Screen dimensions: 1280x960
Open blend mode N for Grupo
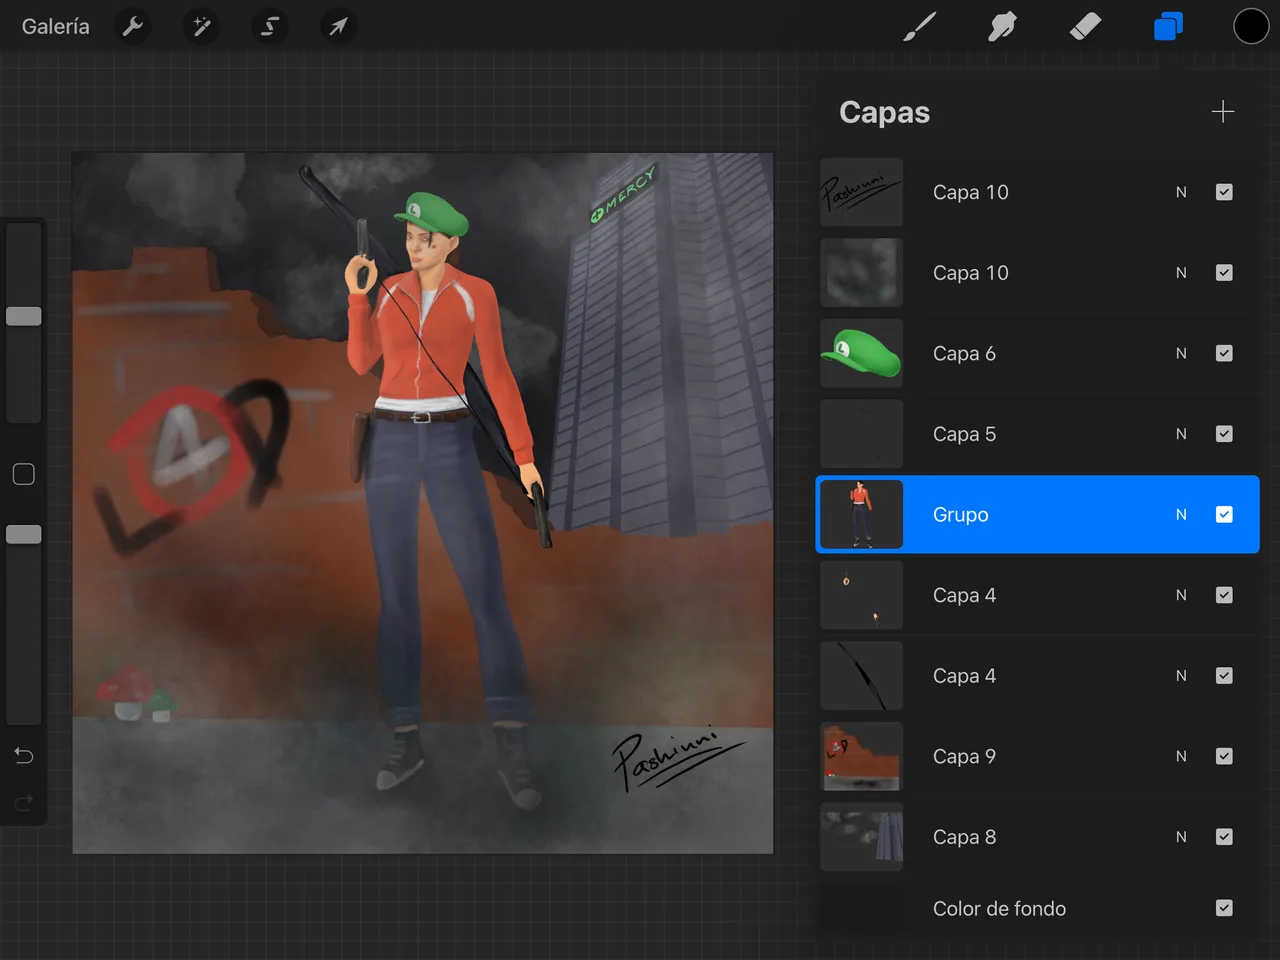coord(1181,514)
